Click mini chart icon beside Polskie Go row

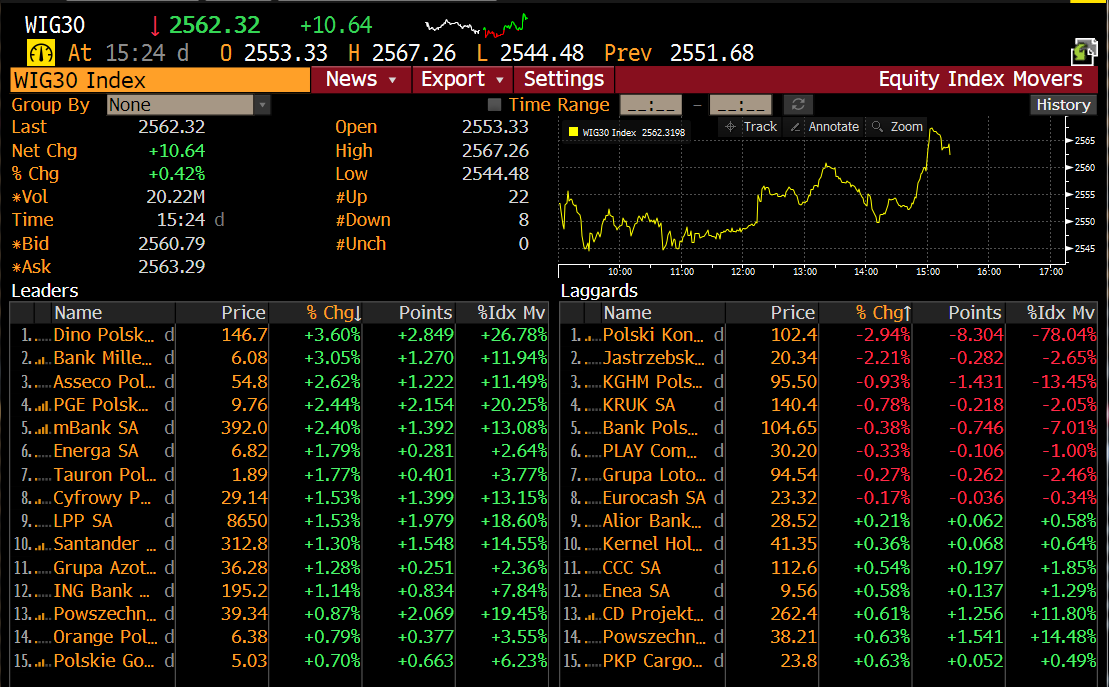tap(42, 662)
